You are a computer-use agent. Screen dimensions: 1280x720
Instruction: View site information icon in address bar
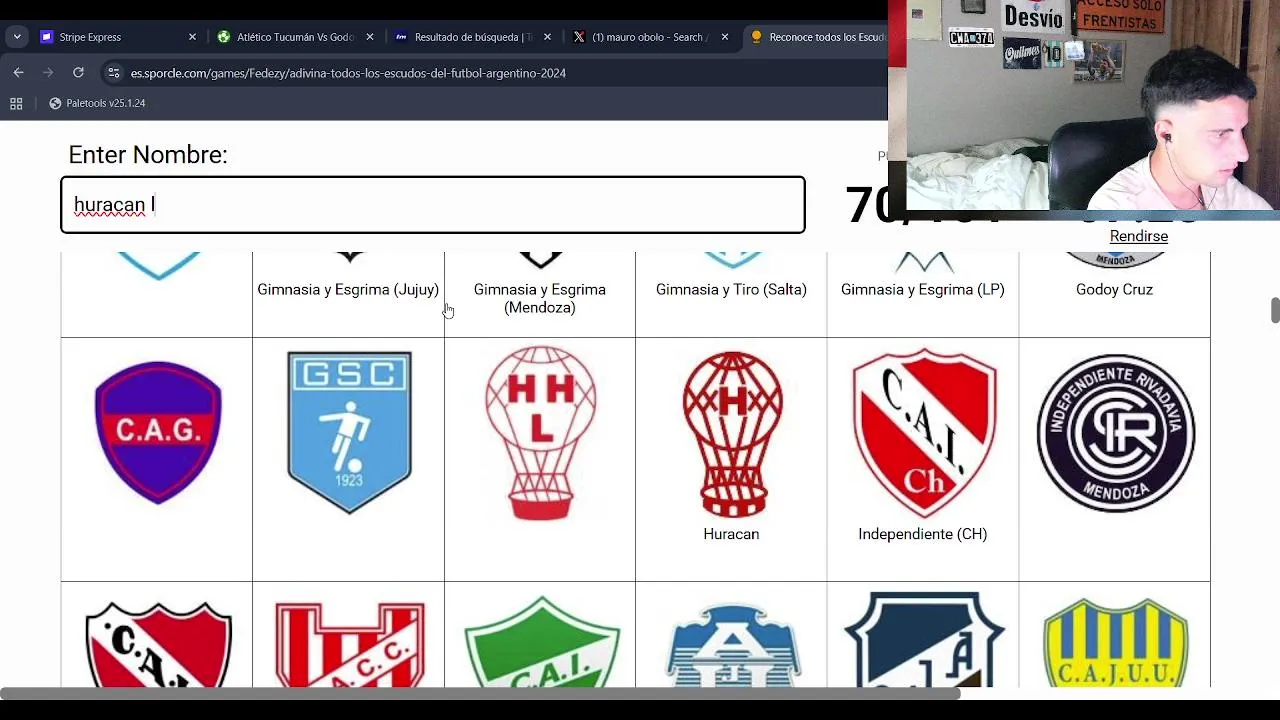coord(113,73)
